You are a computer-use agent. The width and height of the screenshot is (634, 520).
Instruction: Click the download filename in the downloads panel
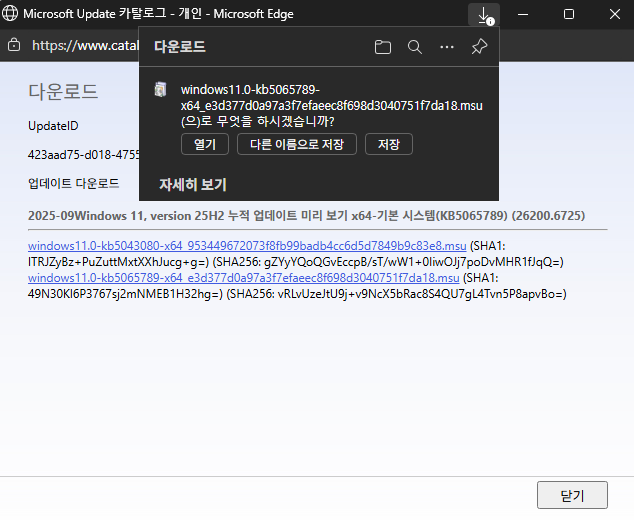(x=332, y=97)
